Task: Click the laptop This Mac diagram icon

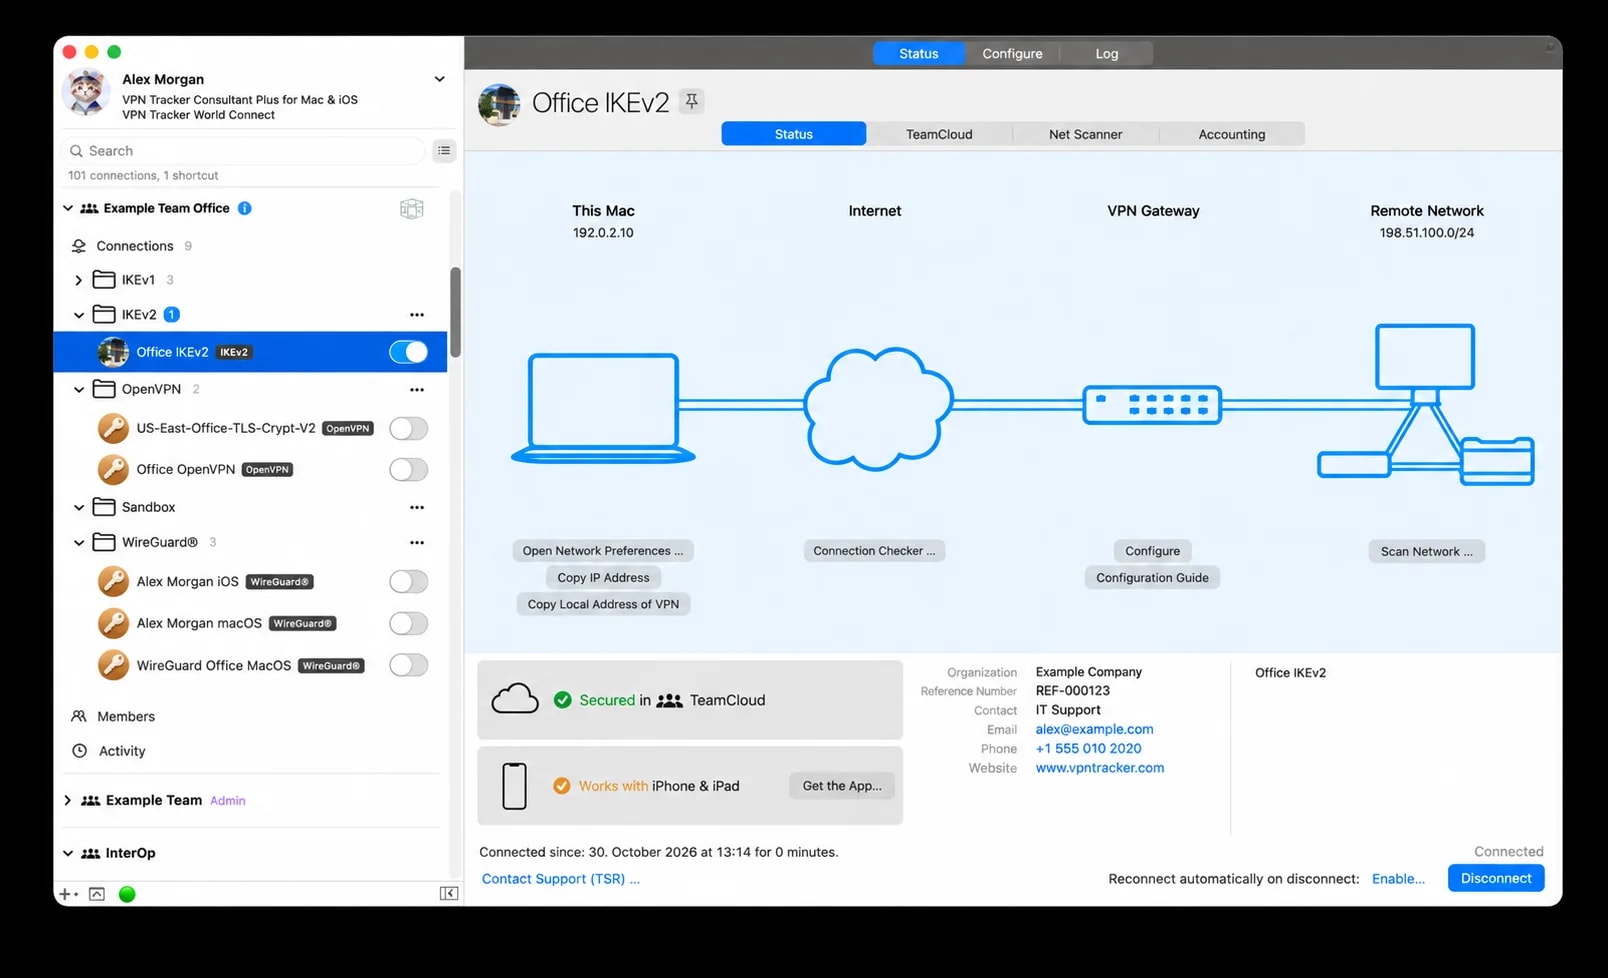Action: point(603,408)
